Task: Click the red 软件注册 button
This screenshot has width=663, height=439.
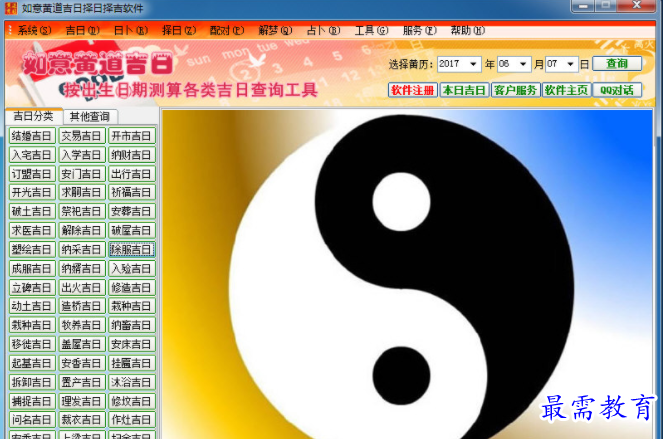Action: pos(413,90)
